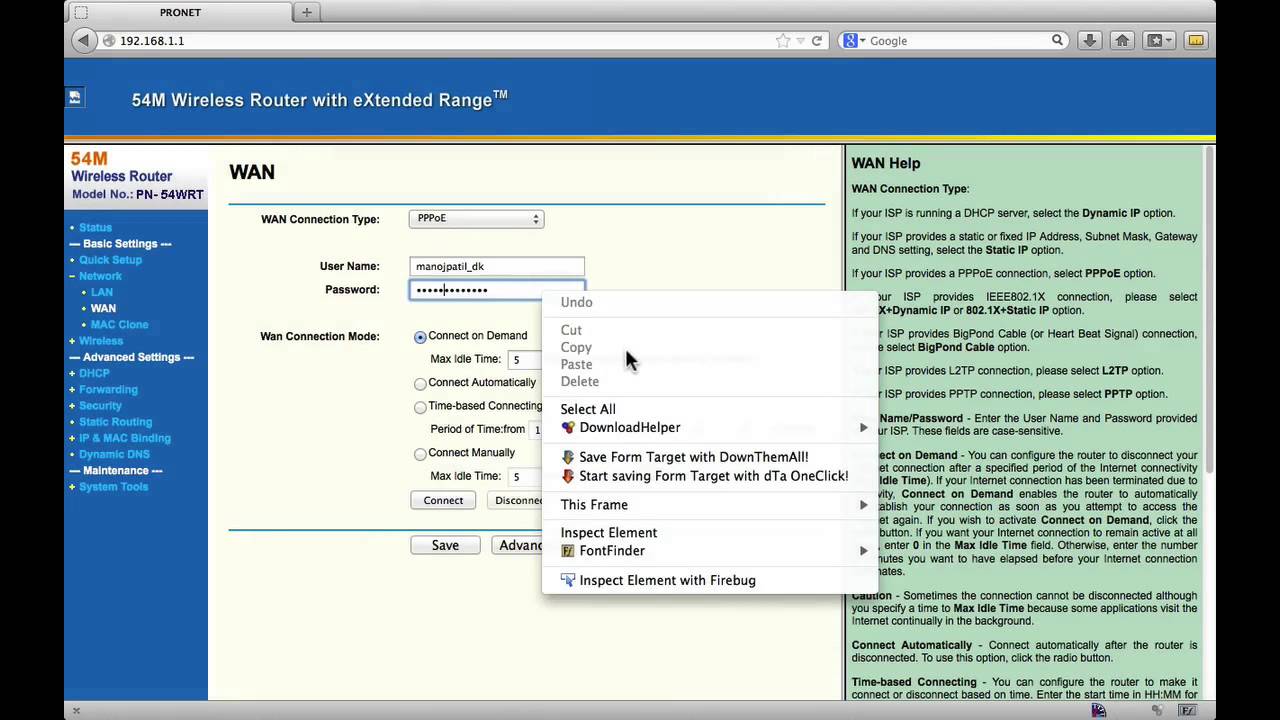Screen dimensions: 1280x720
Task: Open the Status link in sidebar
Action: point(95,228)
